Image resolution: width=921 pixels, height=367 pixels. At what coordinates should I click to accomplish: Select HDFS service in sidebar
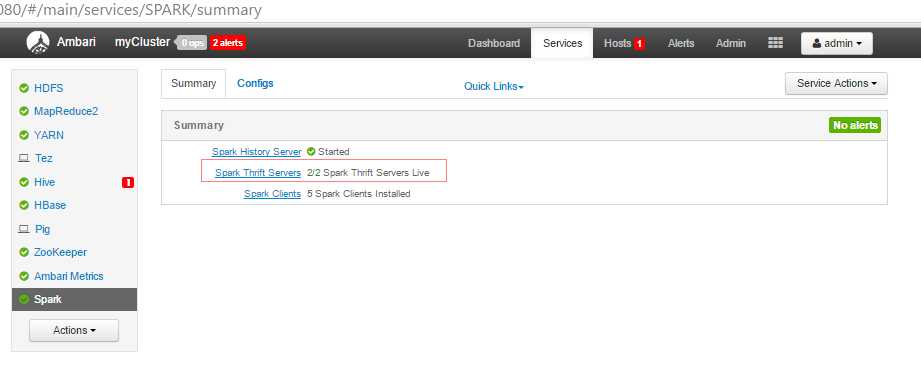pyautogui.click(x=48, y=88)
